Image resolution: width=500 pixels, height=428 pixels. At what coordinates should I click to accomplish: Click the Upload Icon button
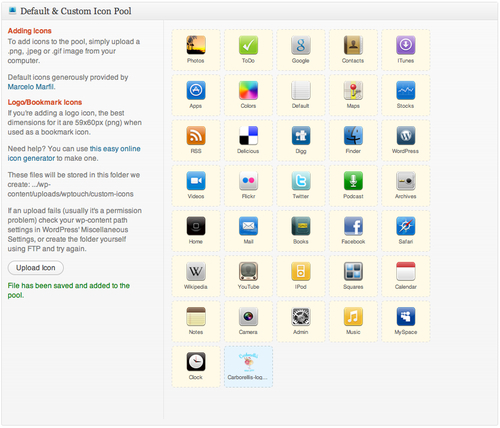[x=36, y=268]
